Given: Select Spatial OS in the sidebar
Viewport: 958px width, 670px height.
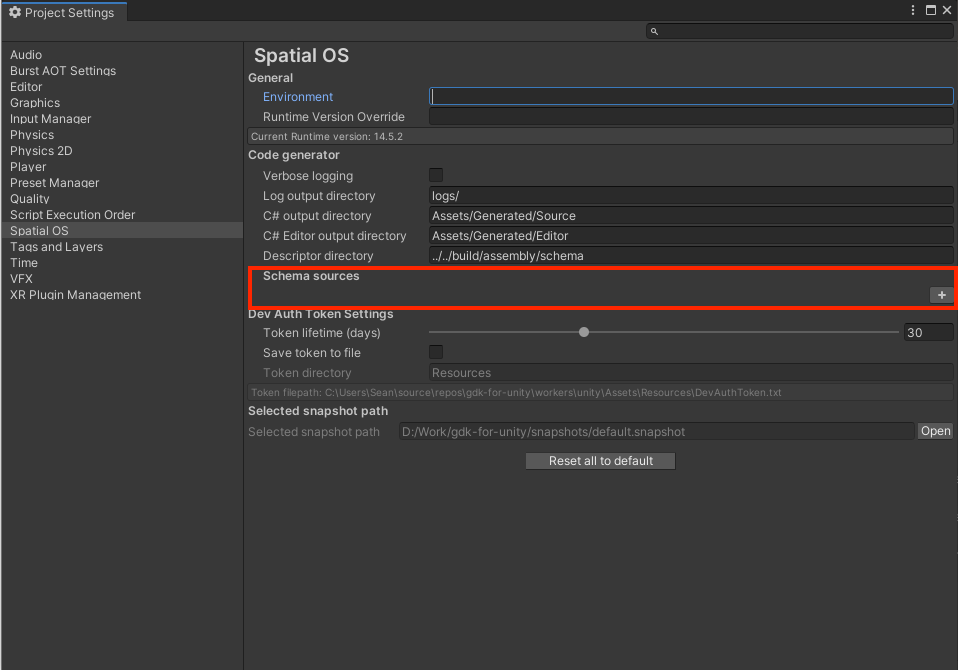Looking at the screenshot, I should click(x=122, y=230).
